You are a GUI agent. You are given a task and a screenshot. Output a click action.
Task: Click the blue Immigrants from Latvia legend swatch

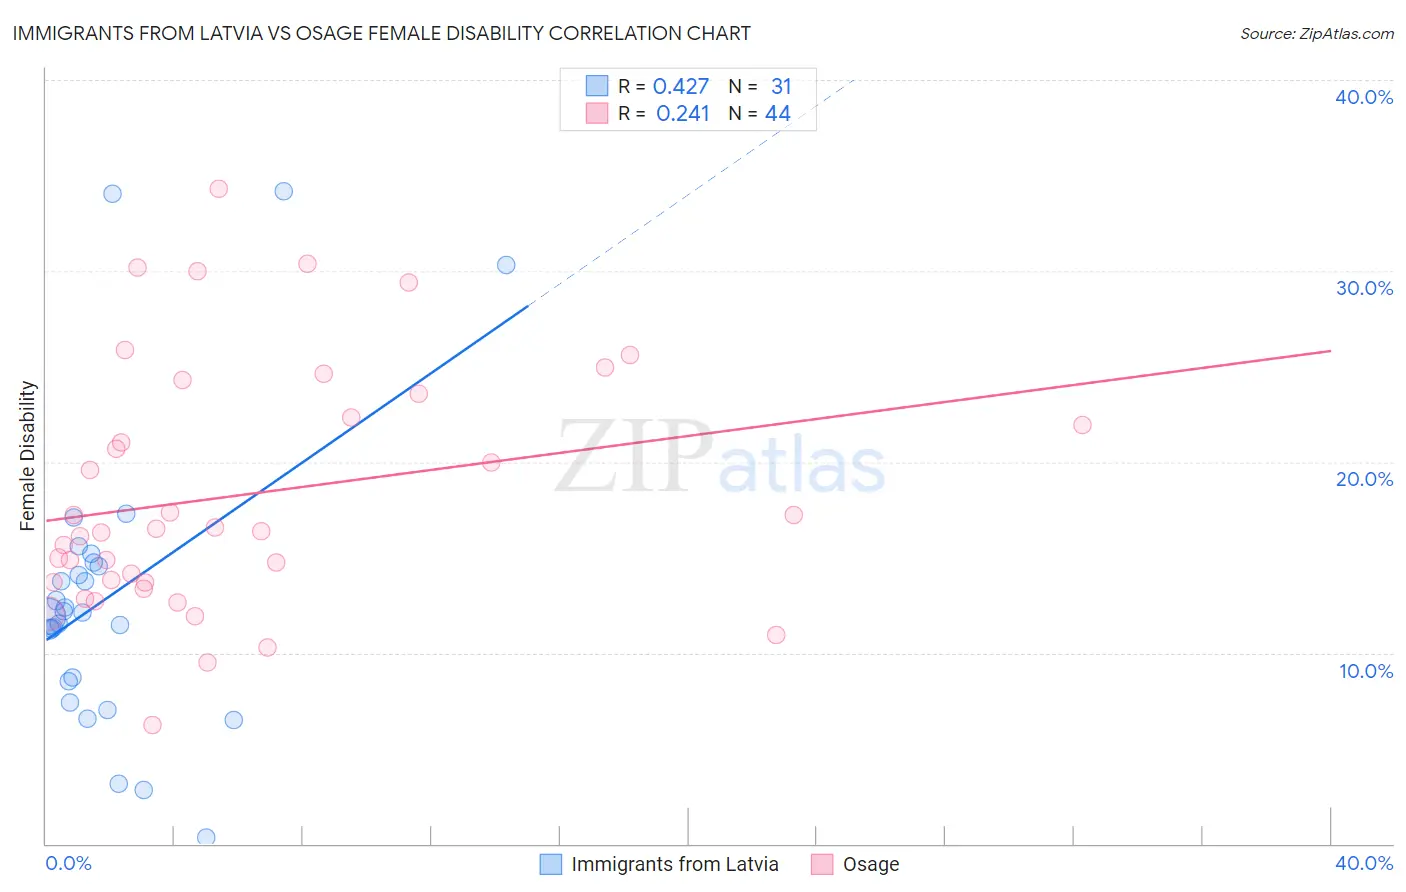[550, 864]
